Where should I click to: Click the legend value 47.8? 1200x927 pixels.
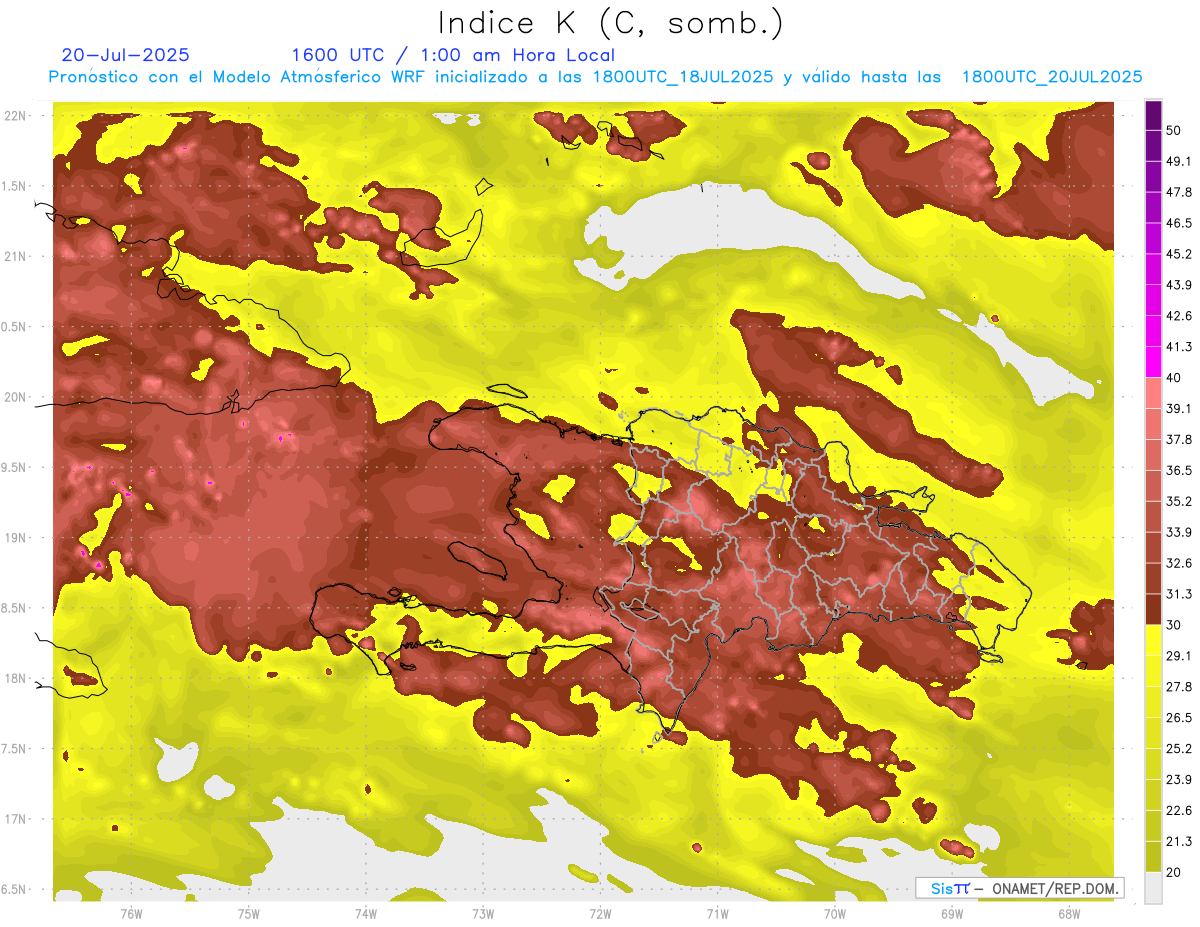(x=1178, y=192)
